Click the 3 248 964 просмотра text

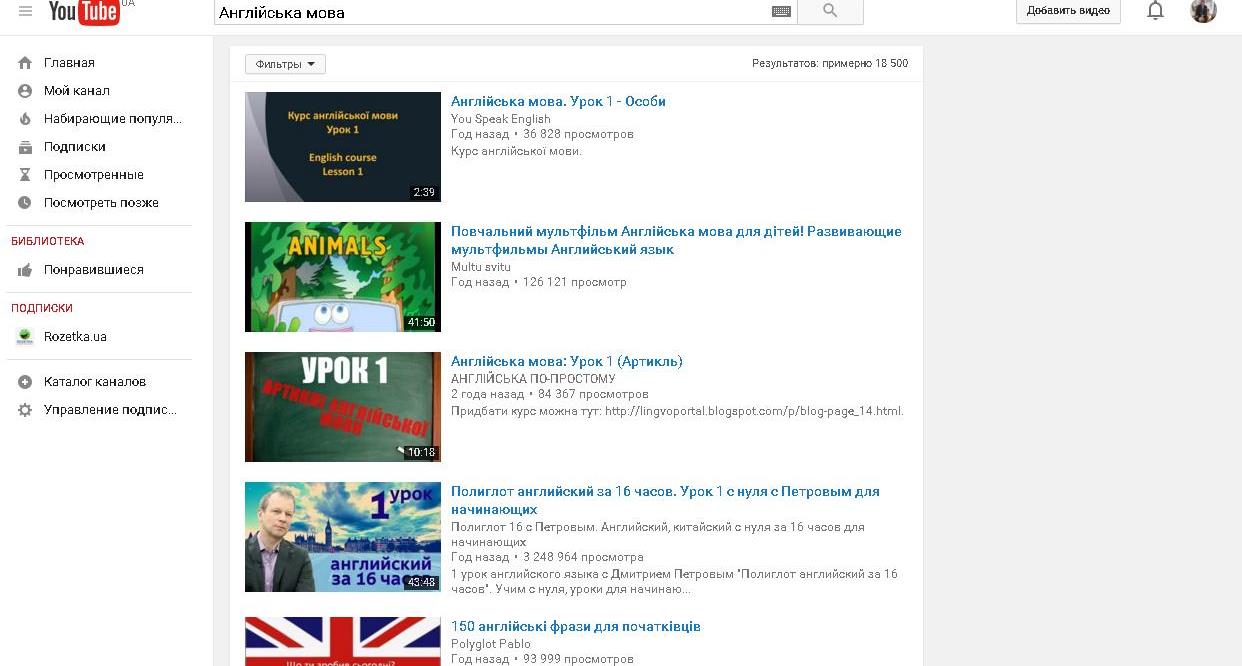click(x=583, y=557)
